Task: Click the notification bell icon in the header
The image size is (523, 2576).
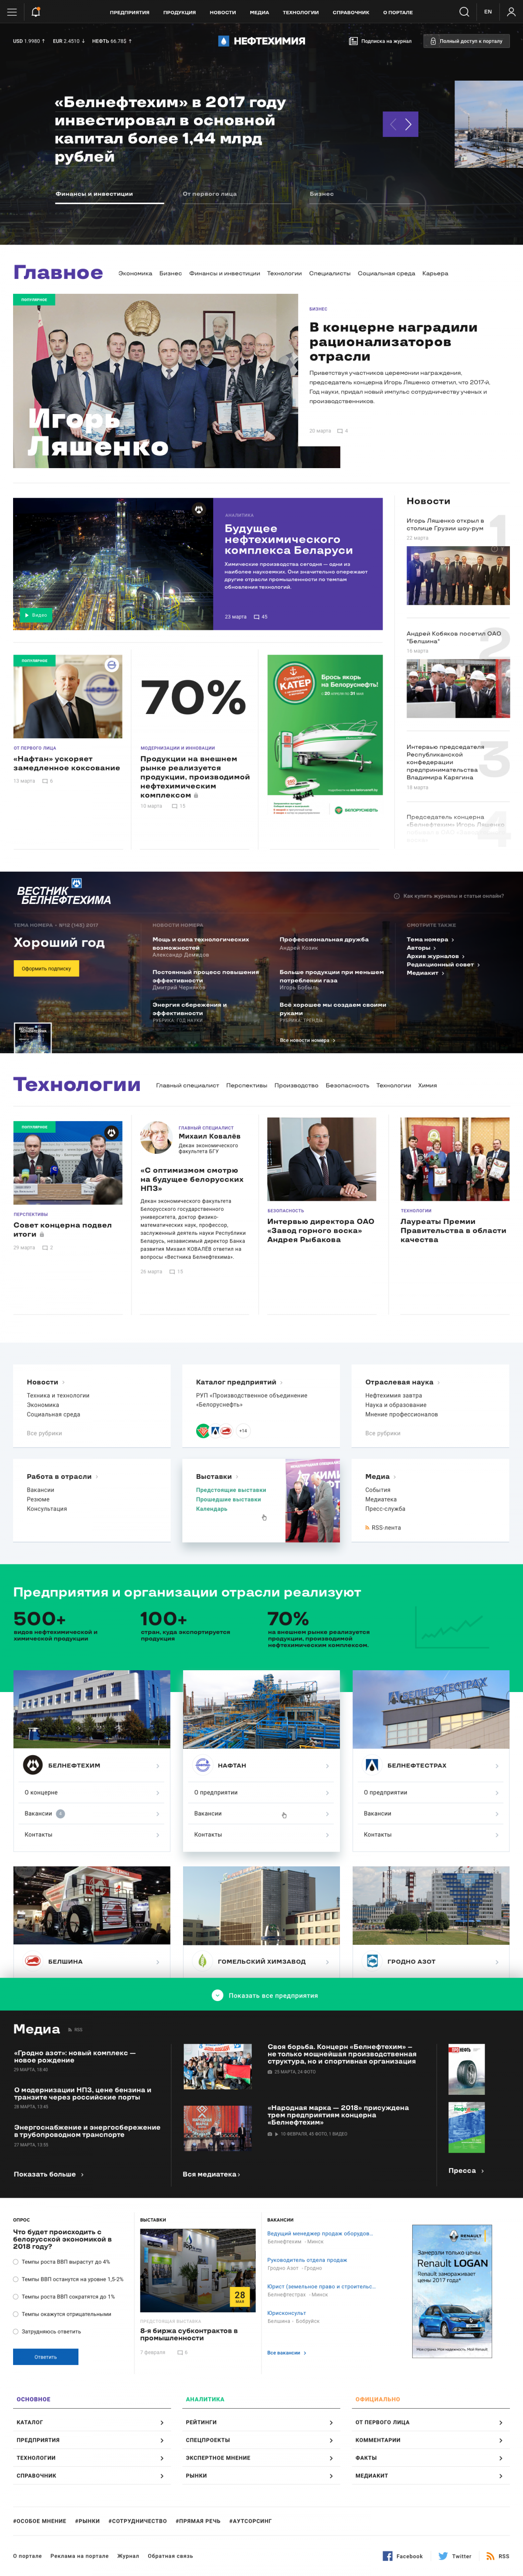Action: click(36, 12)
